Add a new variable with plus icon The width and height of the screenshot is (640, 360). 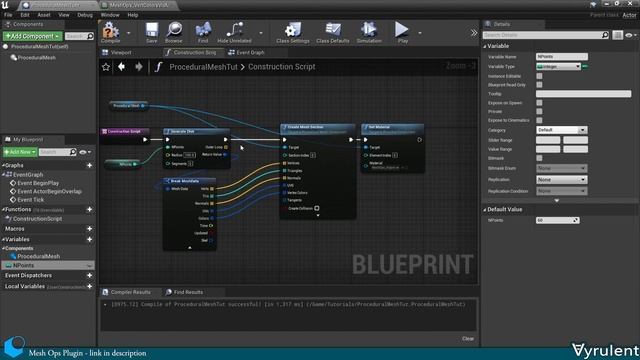(x=89, y=240)
